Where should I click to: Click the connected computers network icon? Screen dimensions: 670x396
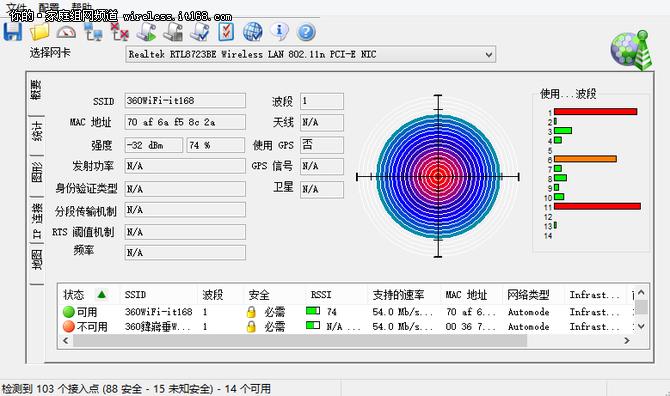pyautogui.click(x=93, y=32)
